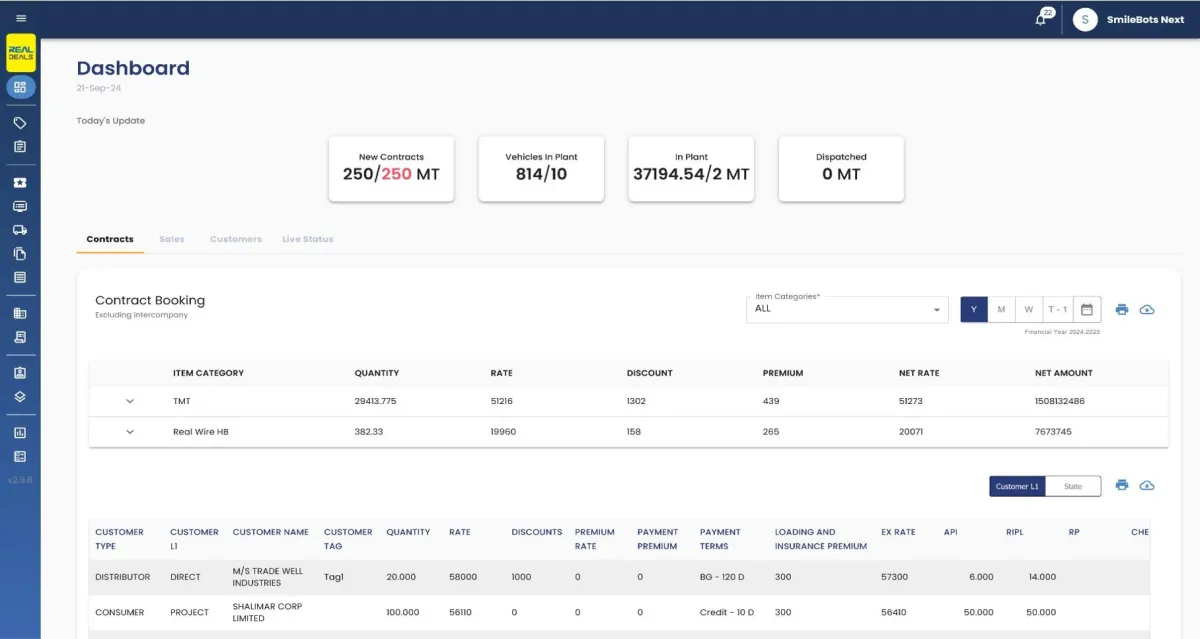Switch to the Live Status tab
This screenshot has width=1200, height=639.
click(x=308, y=239)
